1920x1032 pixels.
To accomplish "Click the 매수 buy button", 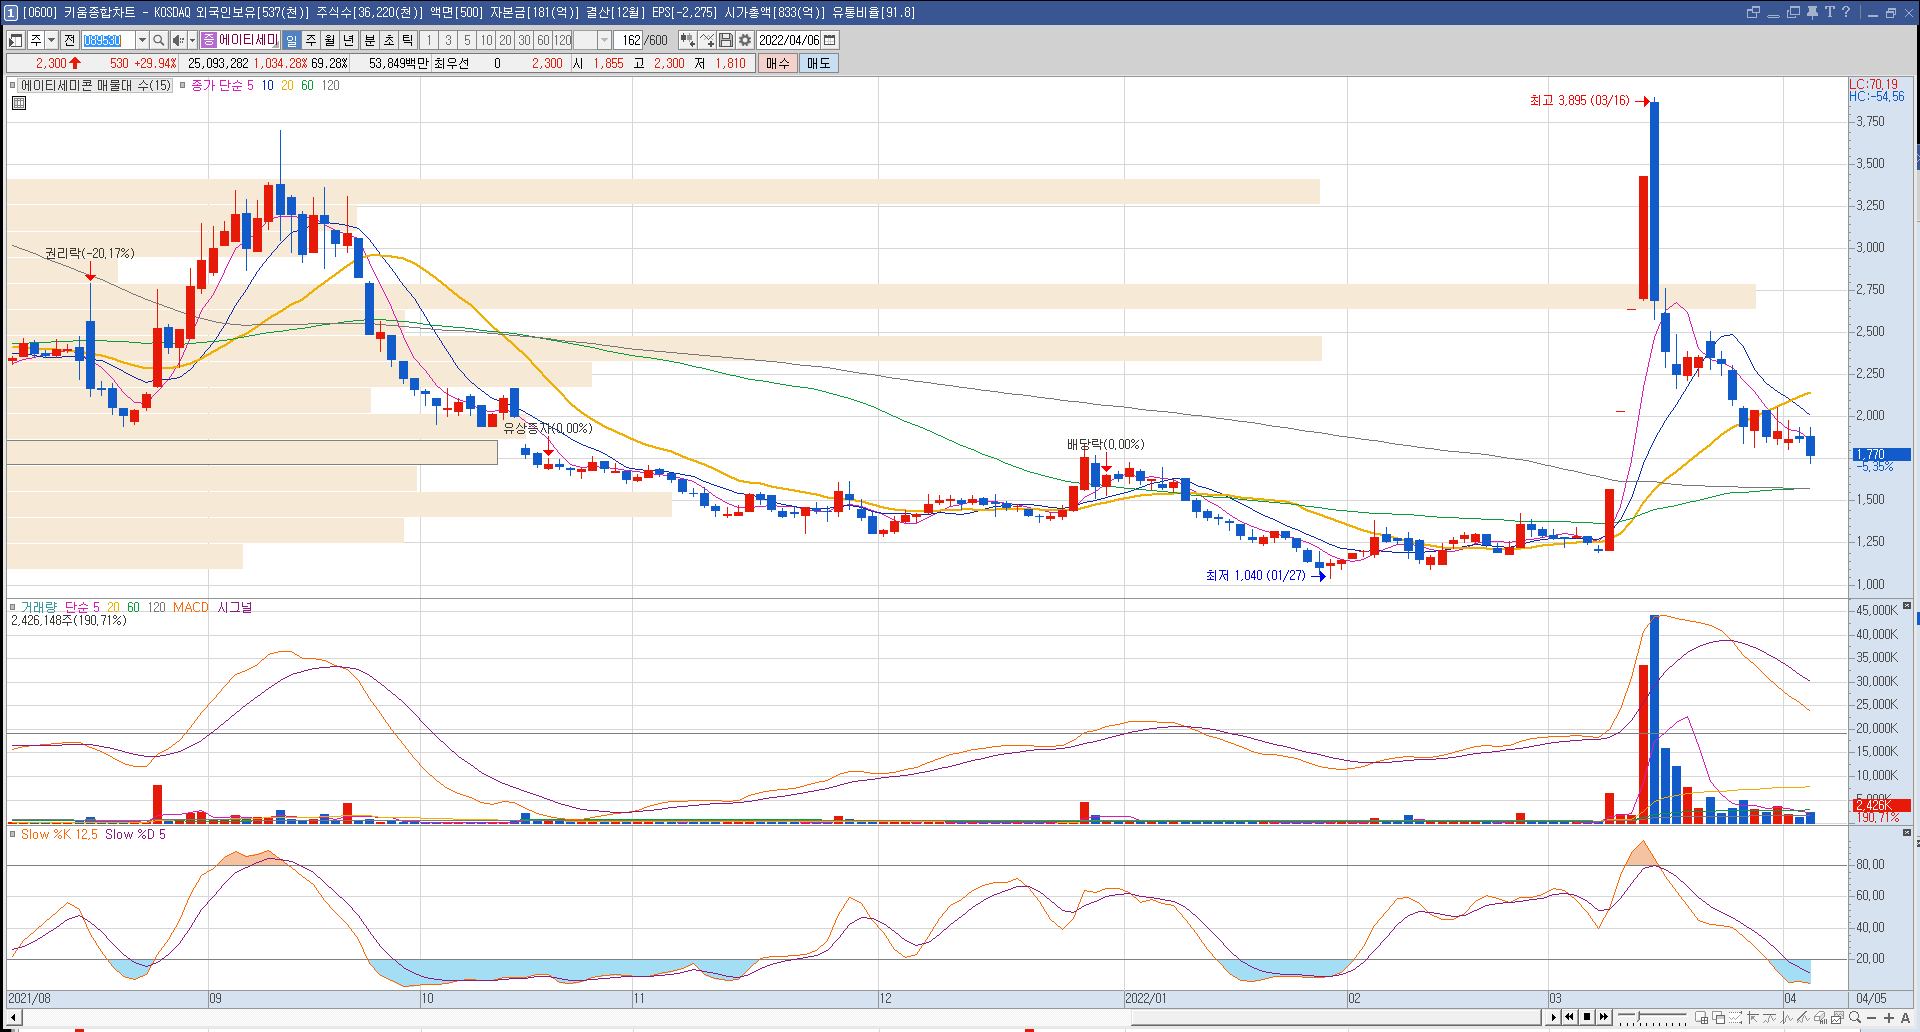I will tap(778, 63).
